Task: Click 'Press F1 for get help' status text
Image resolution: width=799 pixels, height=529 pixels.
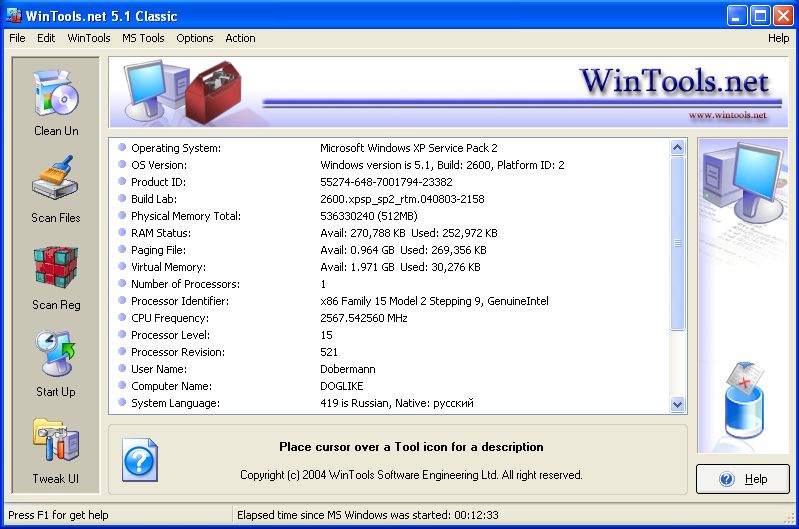Action: click(58, 515)
